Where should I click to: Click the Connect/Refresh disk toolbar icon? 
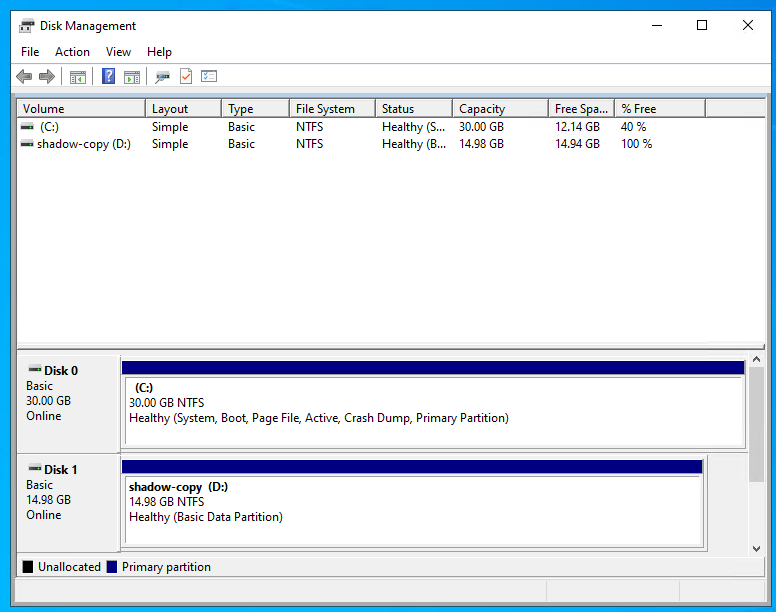pyautogui.click(x=162, y=77)
